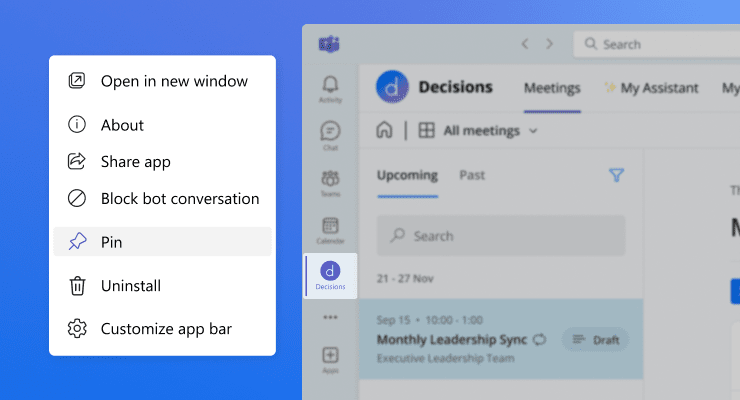The image size is (740, 400).
Task: Open the Monthly Leadership Sync meeting
Action: click(501, 339)
